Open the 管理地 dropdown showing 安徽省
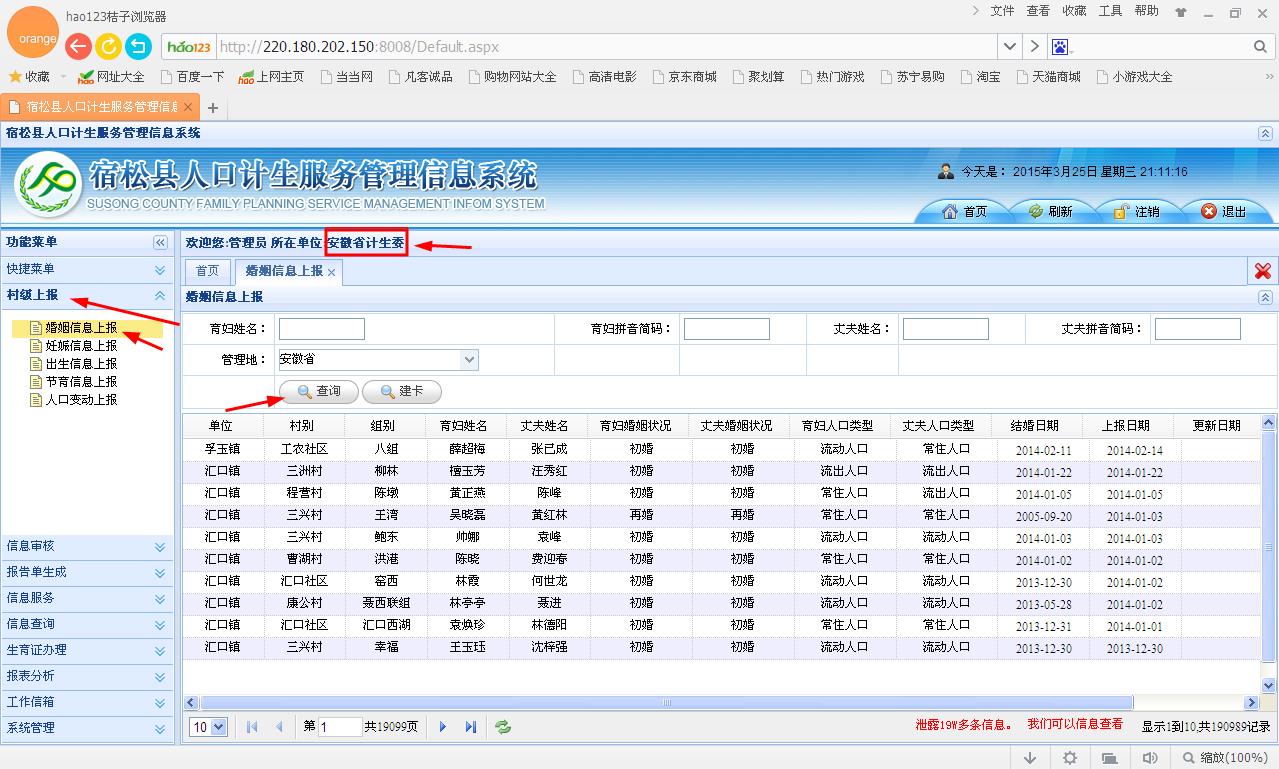 [x=470, y=359]
